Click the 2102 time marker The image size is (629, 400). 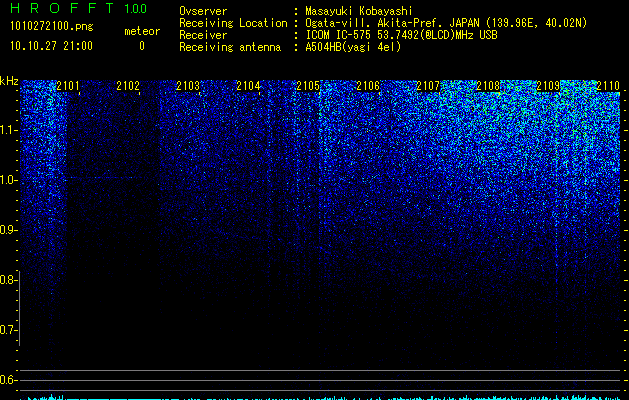pos(128,86)
